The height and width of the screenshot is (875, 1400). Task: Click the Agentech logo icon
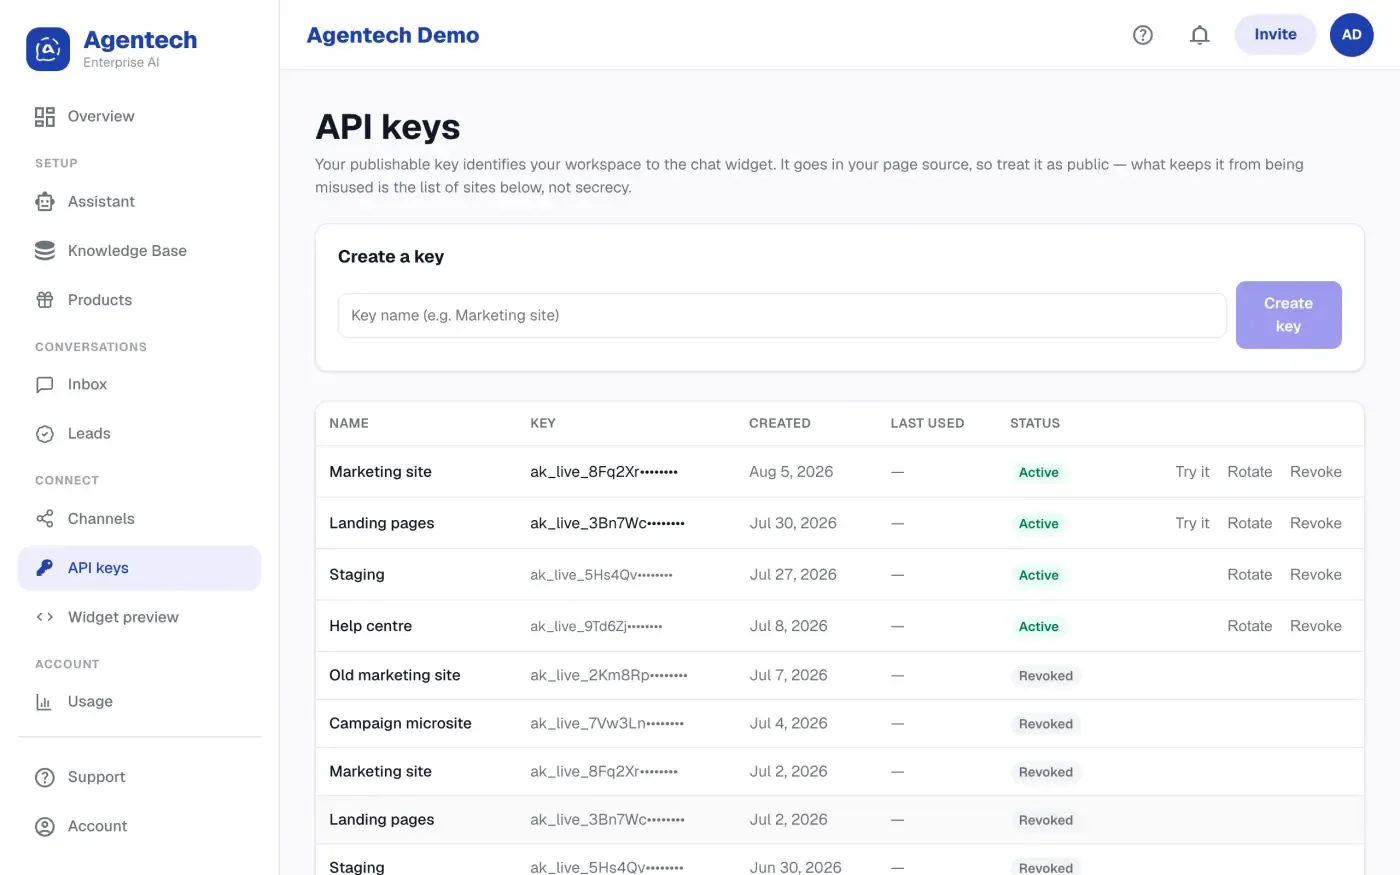tap(48, 49)
